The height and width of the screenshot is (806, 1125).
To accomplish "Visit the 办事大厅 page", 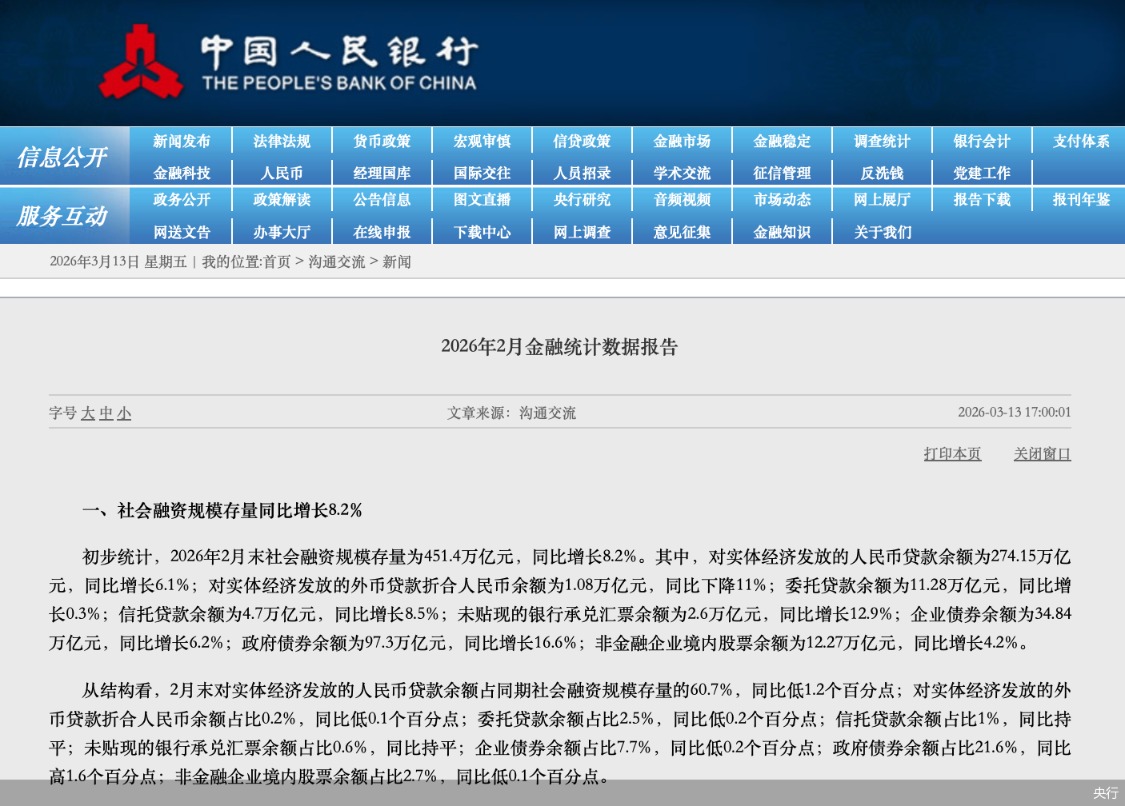I will [282, 231].
